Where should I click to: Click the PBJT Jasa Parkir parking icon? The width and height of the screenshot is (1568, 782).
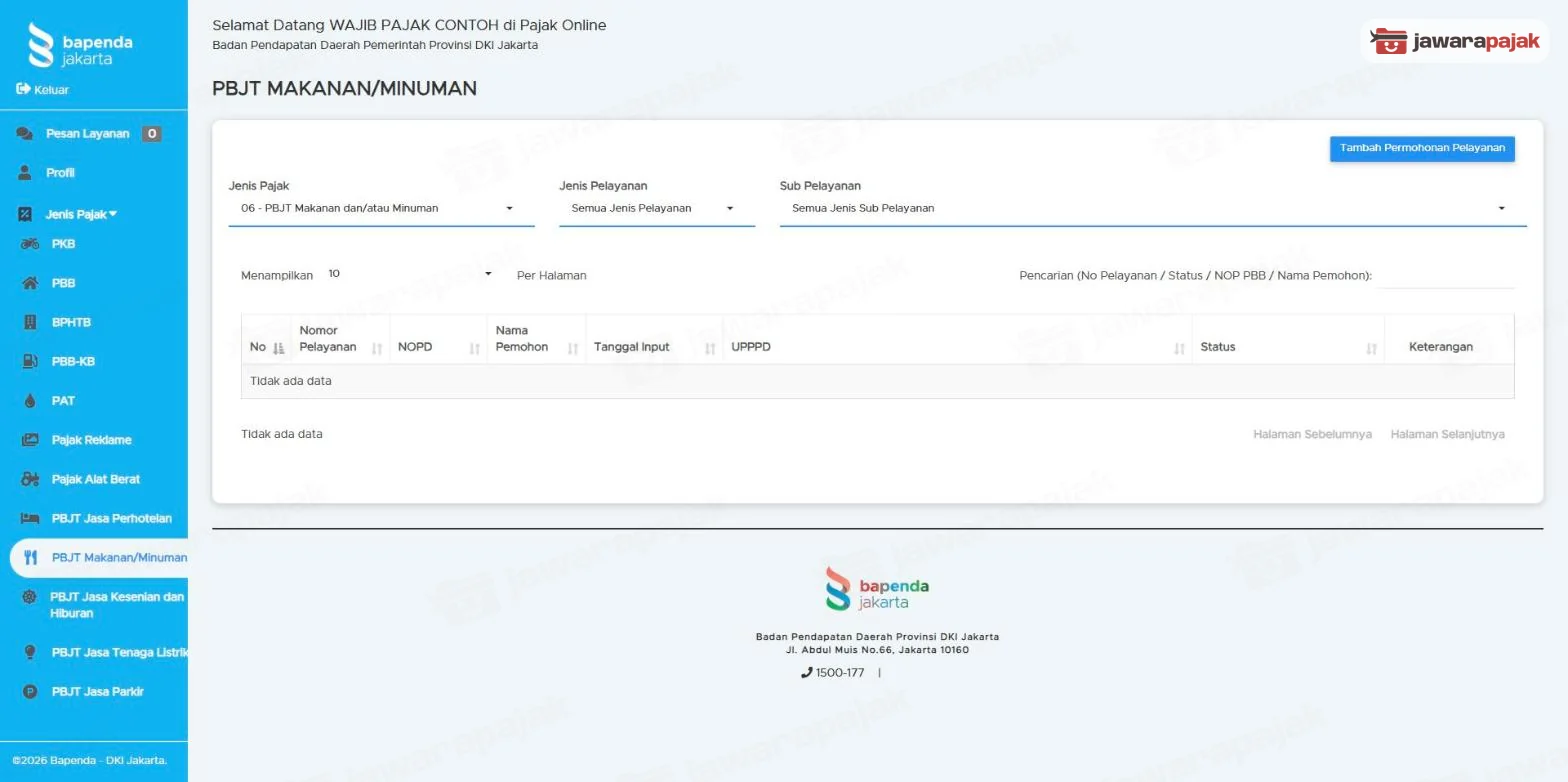pos(30,691)
